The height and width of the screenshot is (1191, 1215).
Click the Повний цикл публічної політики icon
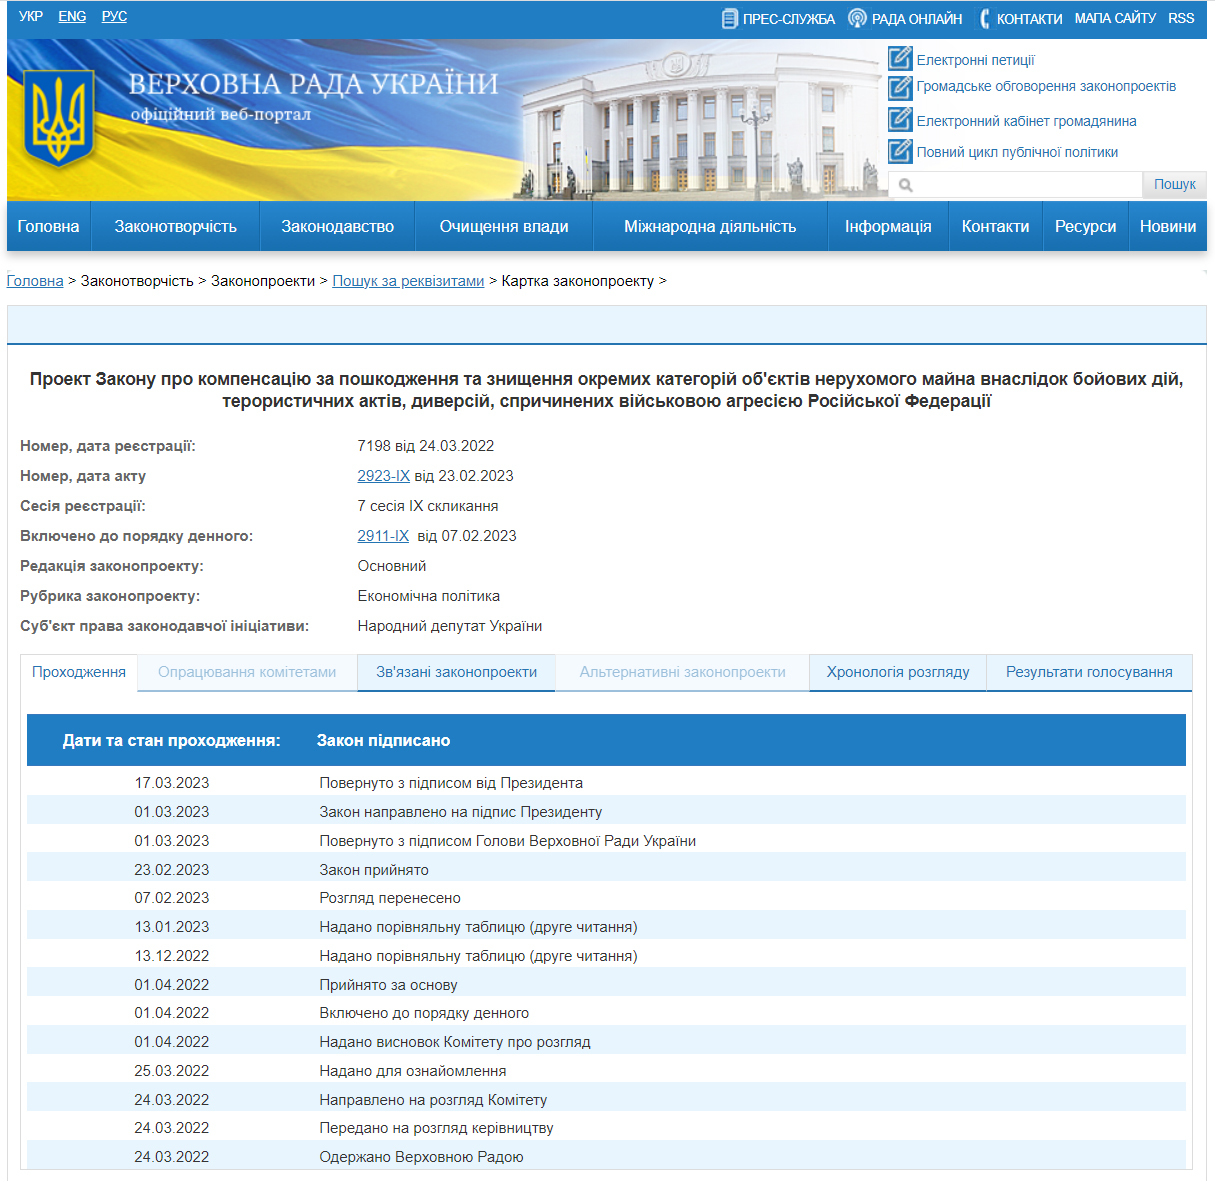[x=900, y=151]
